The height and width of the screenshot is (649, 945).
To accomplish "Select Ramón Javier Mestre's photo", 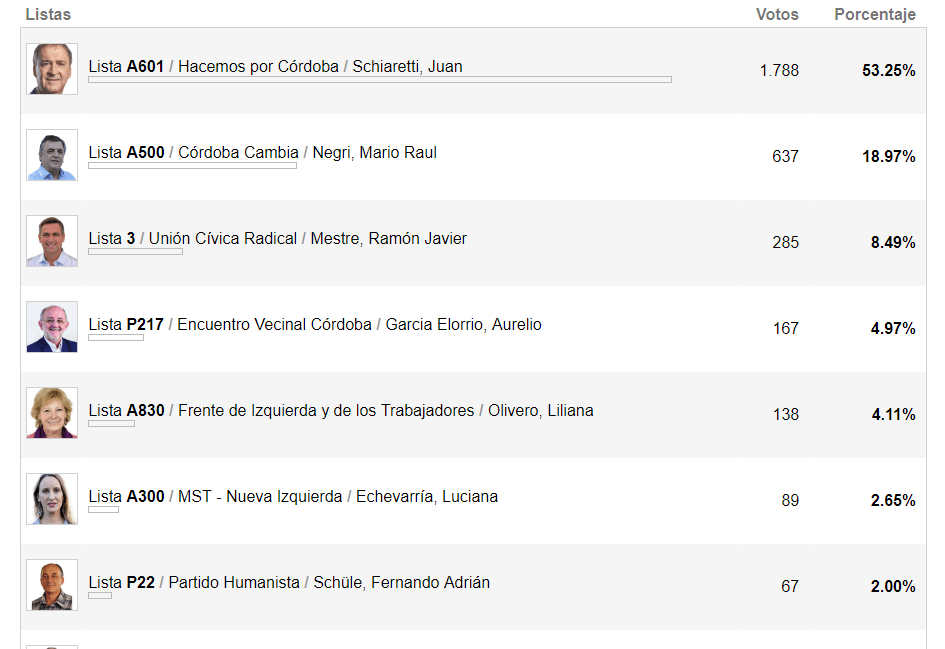I will (x=52, y=241).
